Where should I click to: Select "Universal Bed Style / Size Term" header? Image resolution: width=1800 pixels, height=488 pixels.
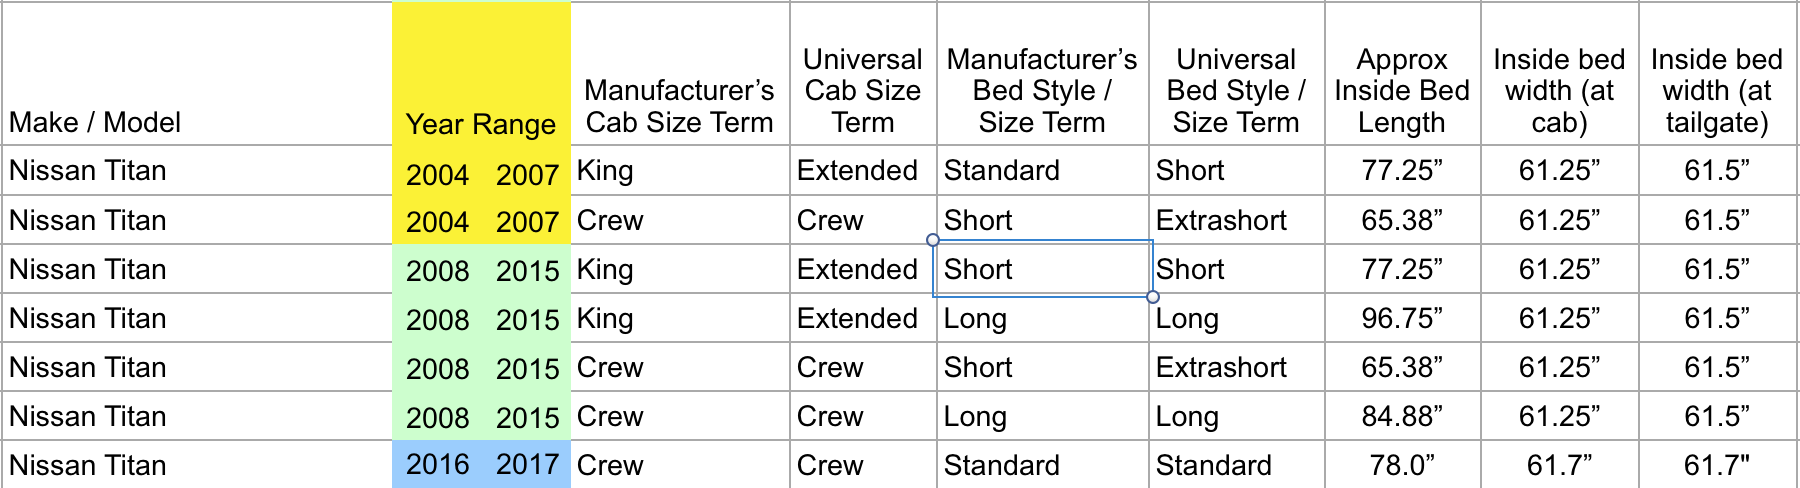(1236, 91)
